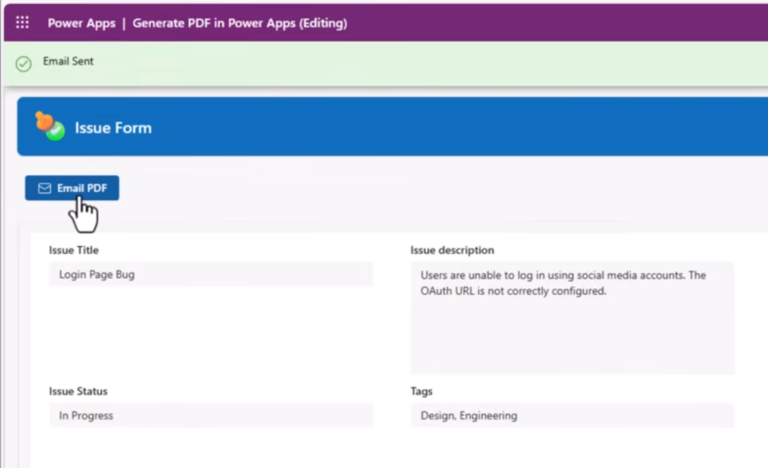Select the Issue Status field showing In Progress
Viewport: 768px width, 468px height.
click(x=210, y=415)
